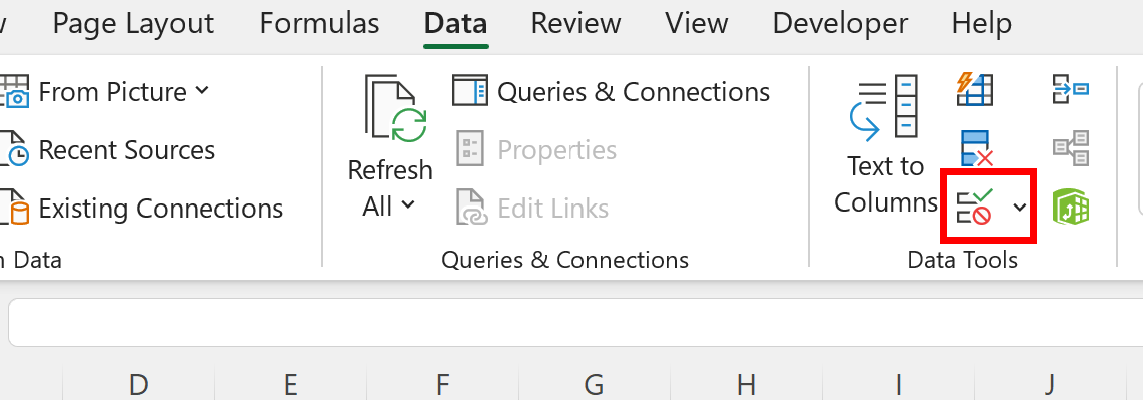Screen dimensions: 1143x400
Task: Click the Relationships icon
Action: point(1071,149)
